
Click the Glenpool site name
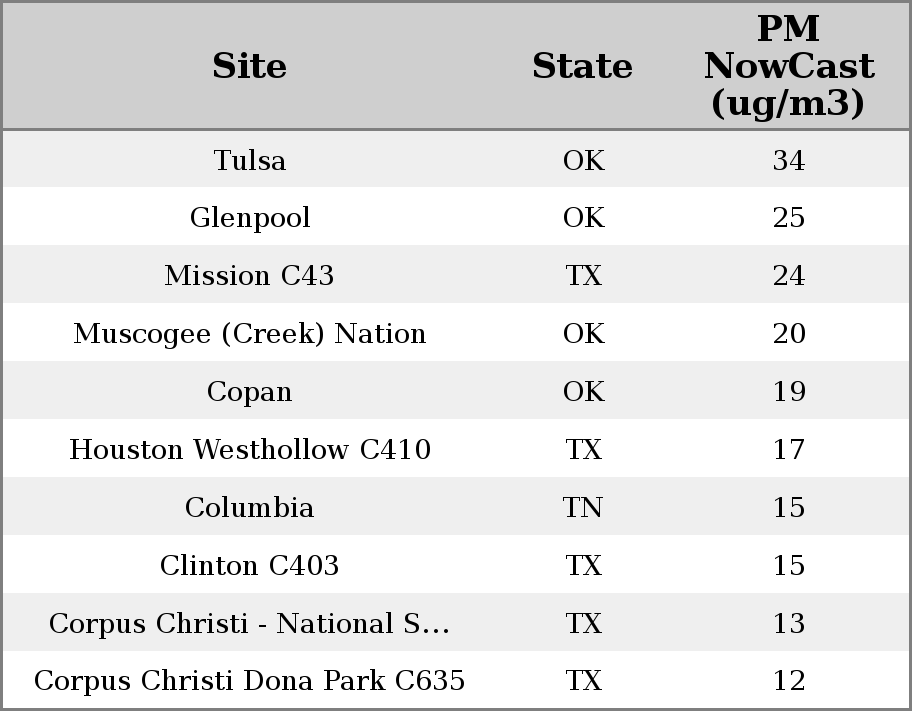click(249, 218)
